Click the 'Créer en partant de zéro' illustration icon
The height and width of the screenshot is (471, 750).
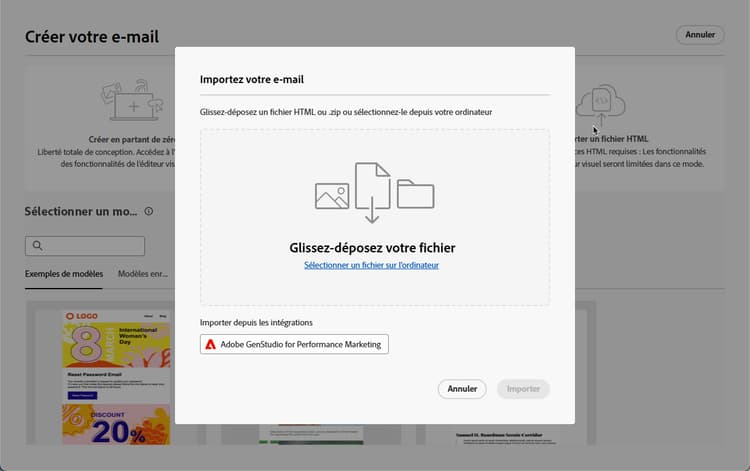(x=132, y=100)
